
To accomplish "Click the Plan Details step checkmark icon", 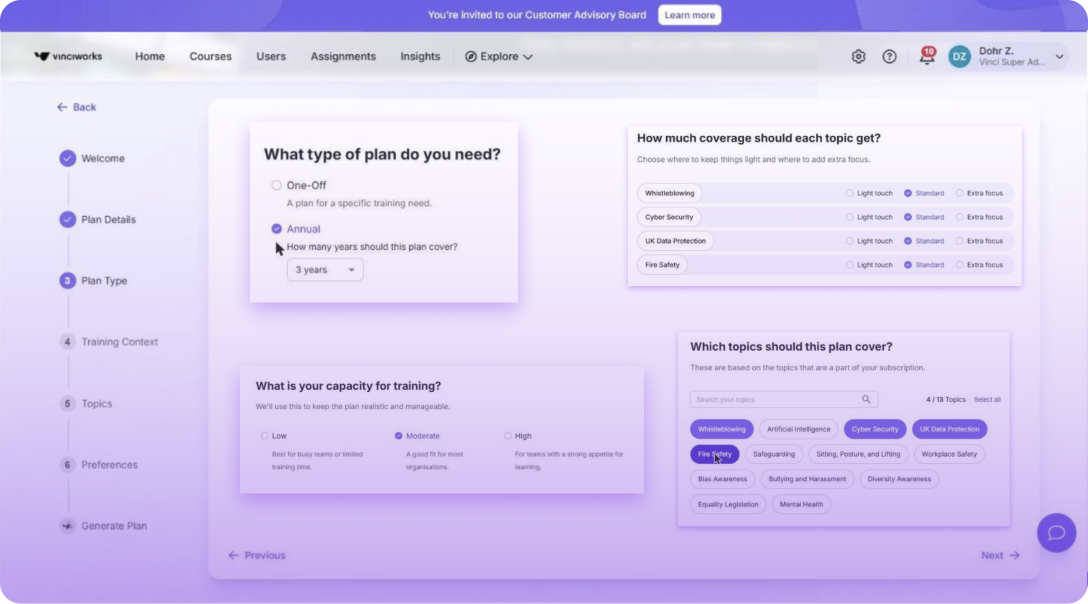I will click(67, 219).
